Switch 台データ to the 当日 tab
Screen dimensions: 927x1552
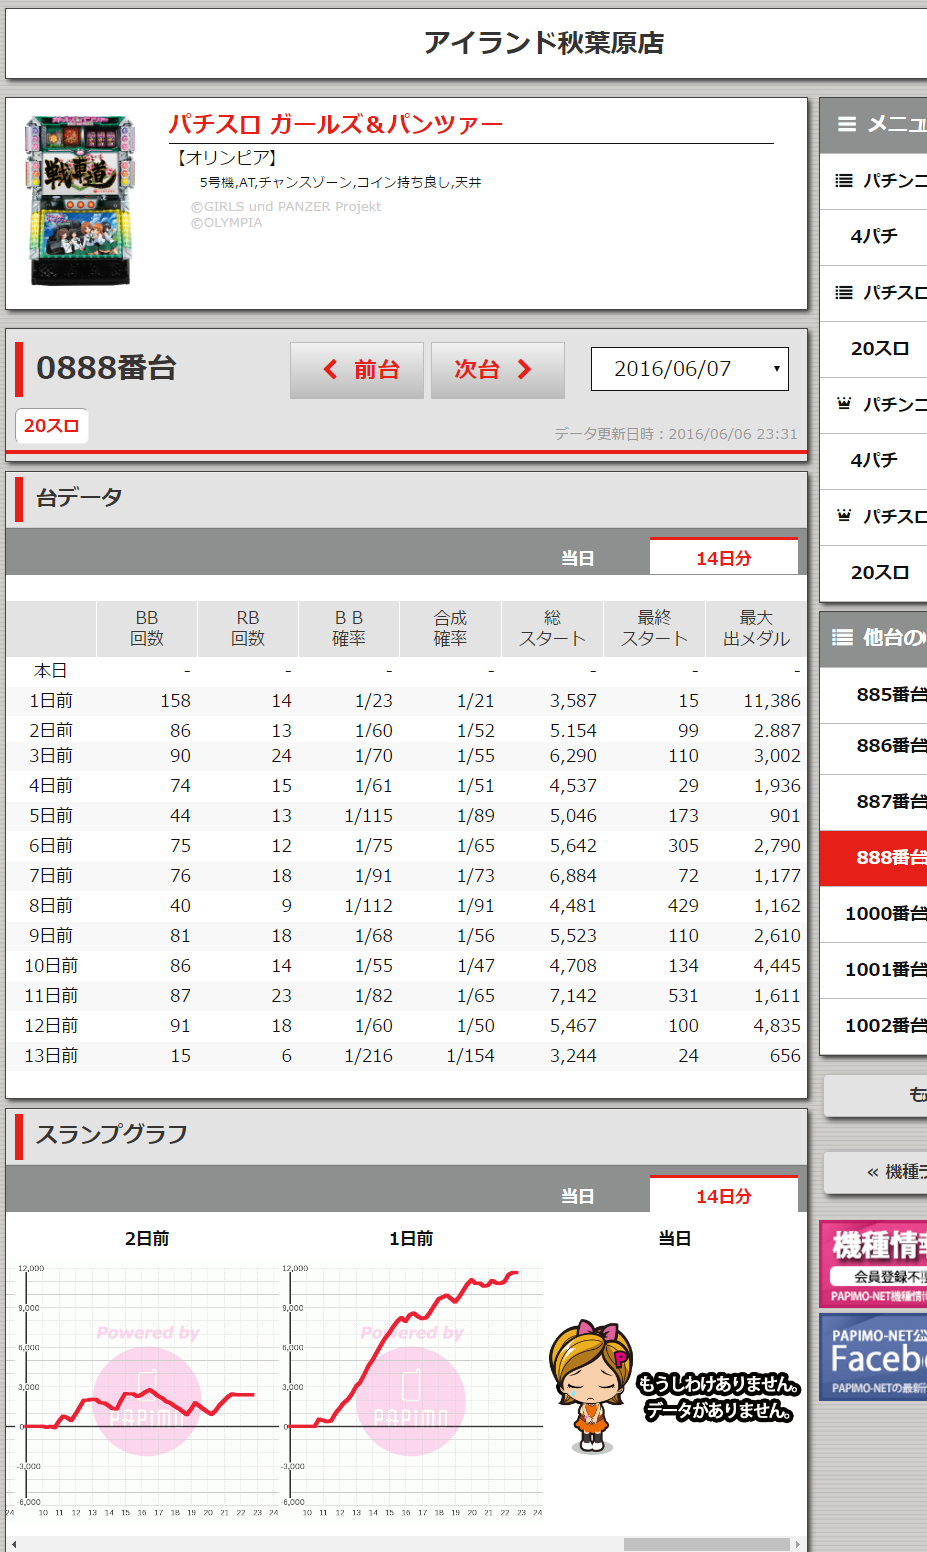578,558
